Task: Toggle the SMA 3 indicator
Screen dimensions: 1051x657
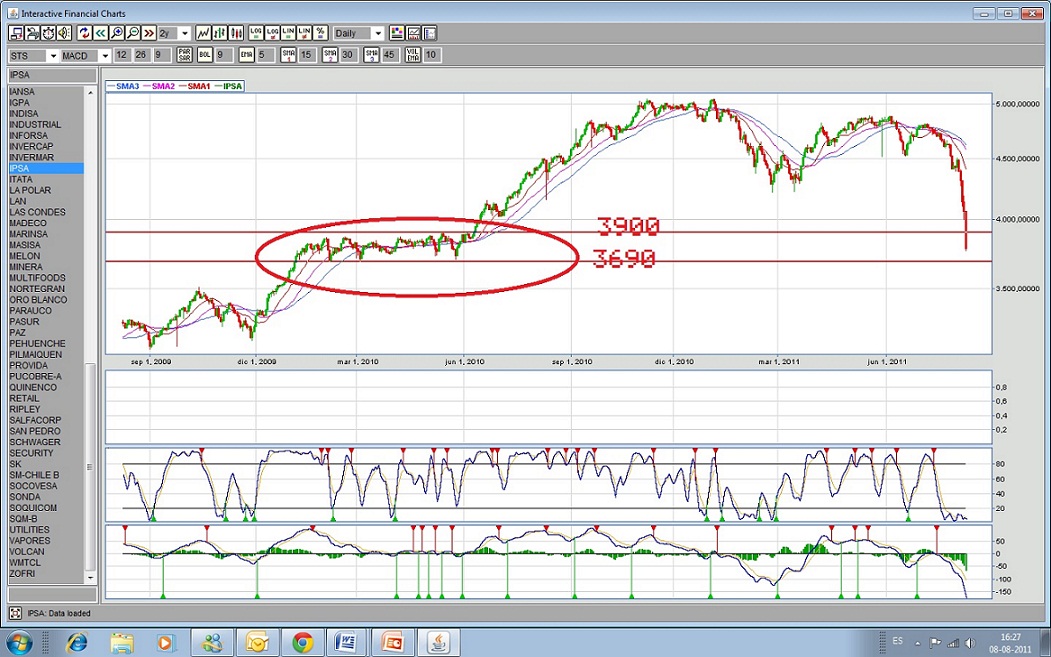Action: 371,55
